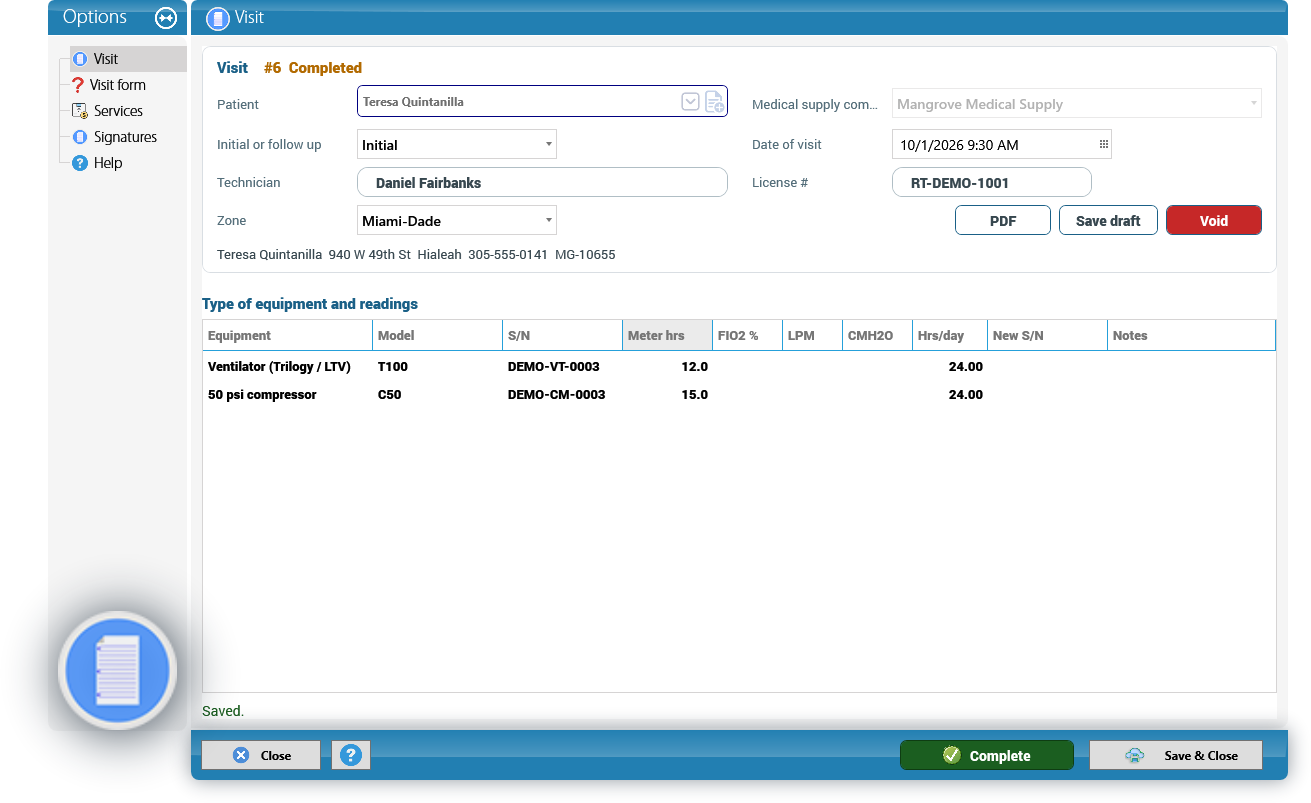The height and width of the screenshot is (803, 1311).
Task: Click the Saved. status message
Action: tap(223, 711)
